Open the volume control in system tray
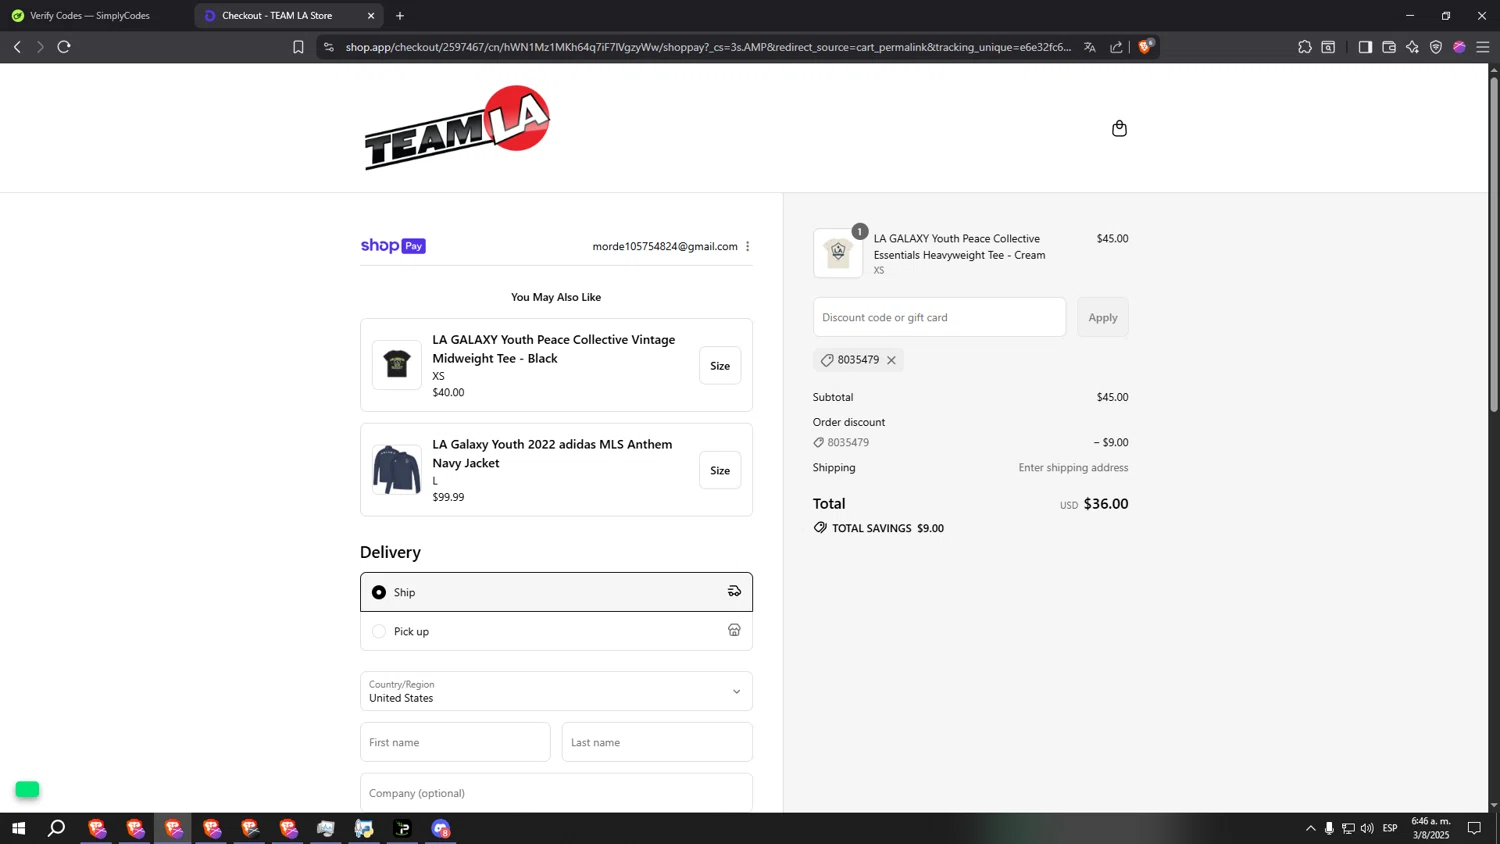The width and height of the screenshot is (1500, 844). pos(1367,828)
